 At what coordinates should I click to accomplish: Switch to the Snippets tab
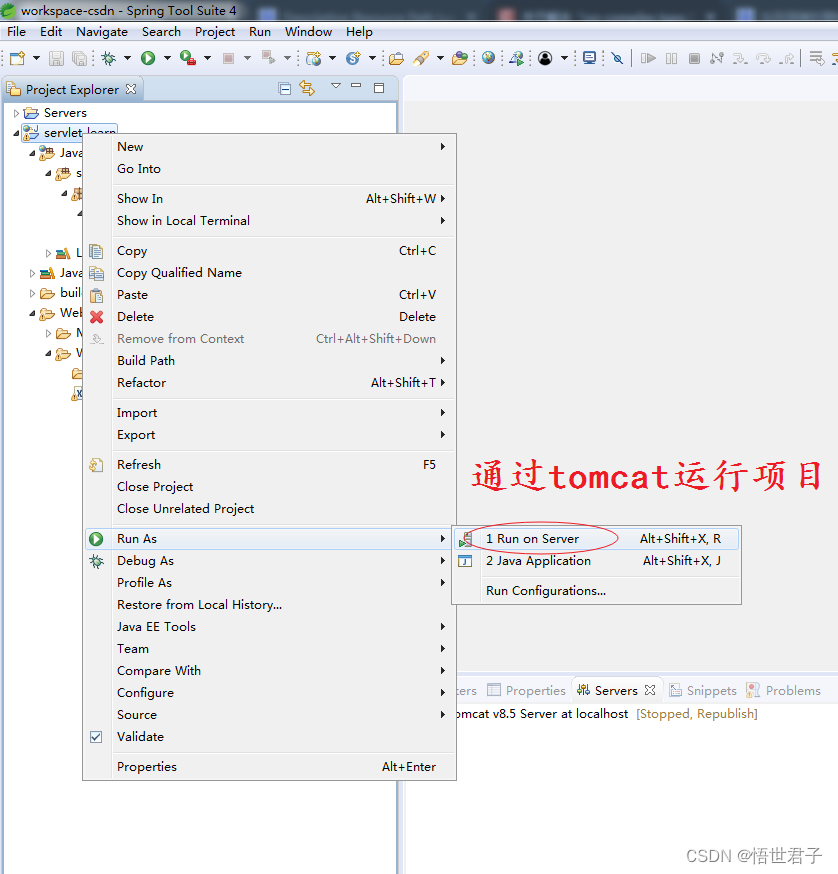tap(703, 691)
